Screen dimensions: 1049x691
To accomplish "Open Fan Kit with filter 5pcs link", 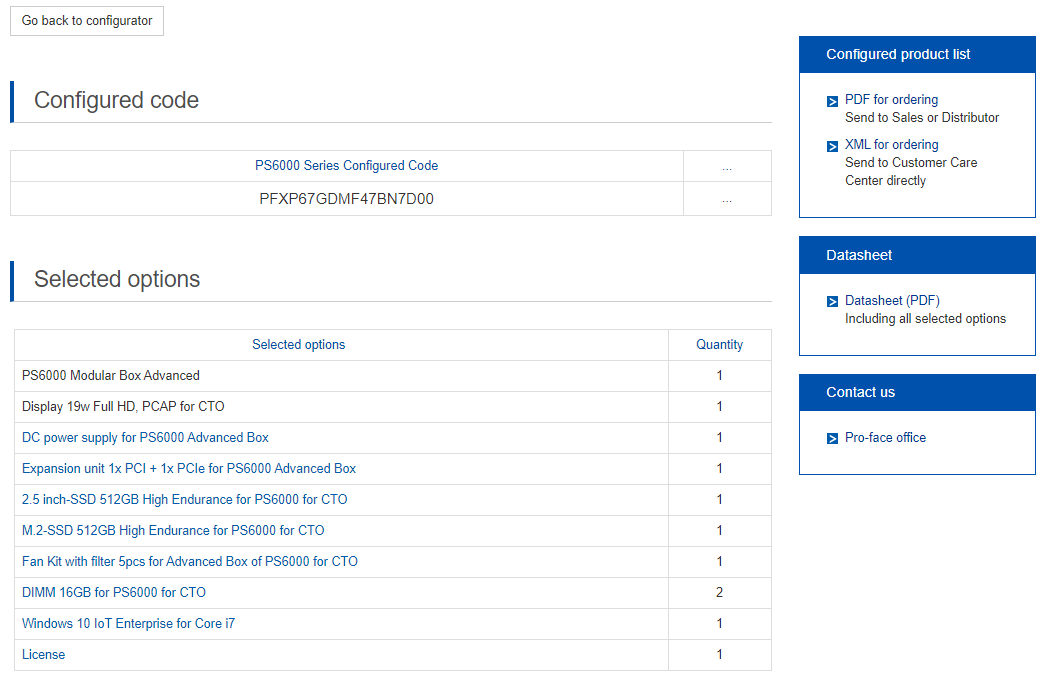I will click(190, 561).
